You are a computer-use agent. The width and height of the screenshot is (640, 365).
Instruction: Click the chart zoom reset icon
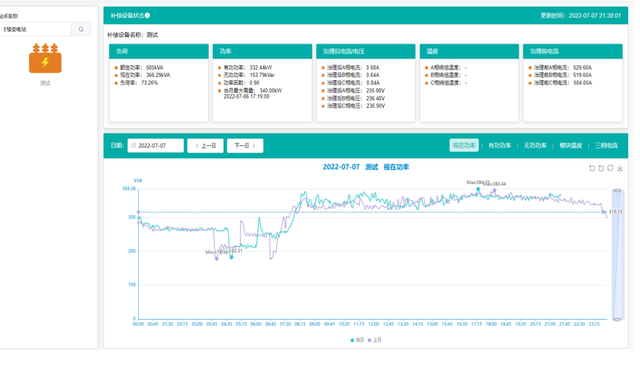[x=601, y=168]
